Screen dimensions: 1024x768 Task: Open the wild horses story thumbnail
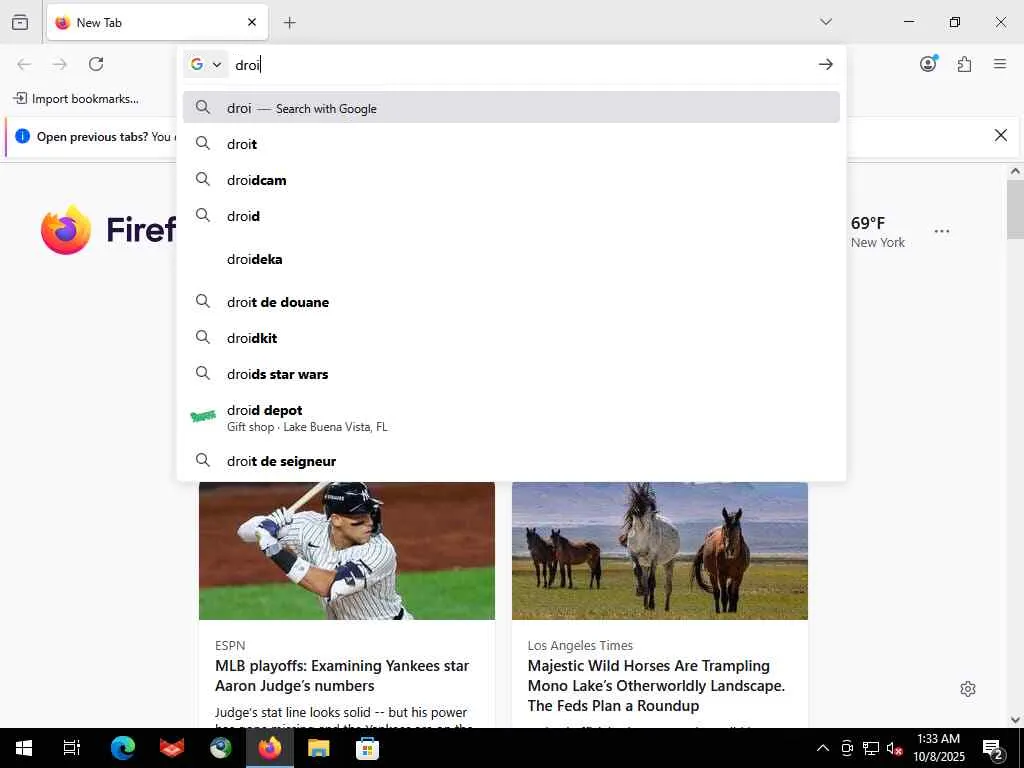(660, 551)
